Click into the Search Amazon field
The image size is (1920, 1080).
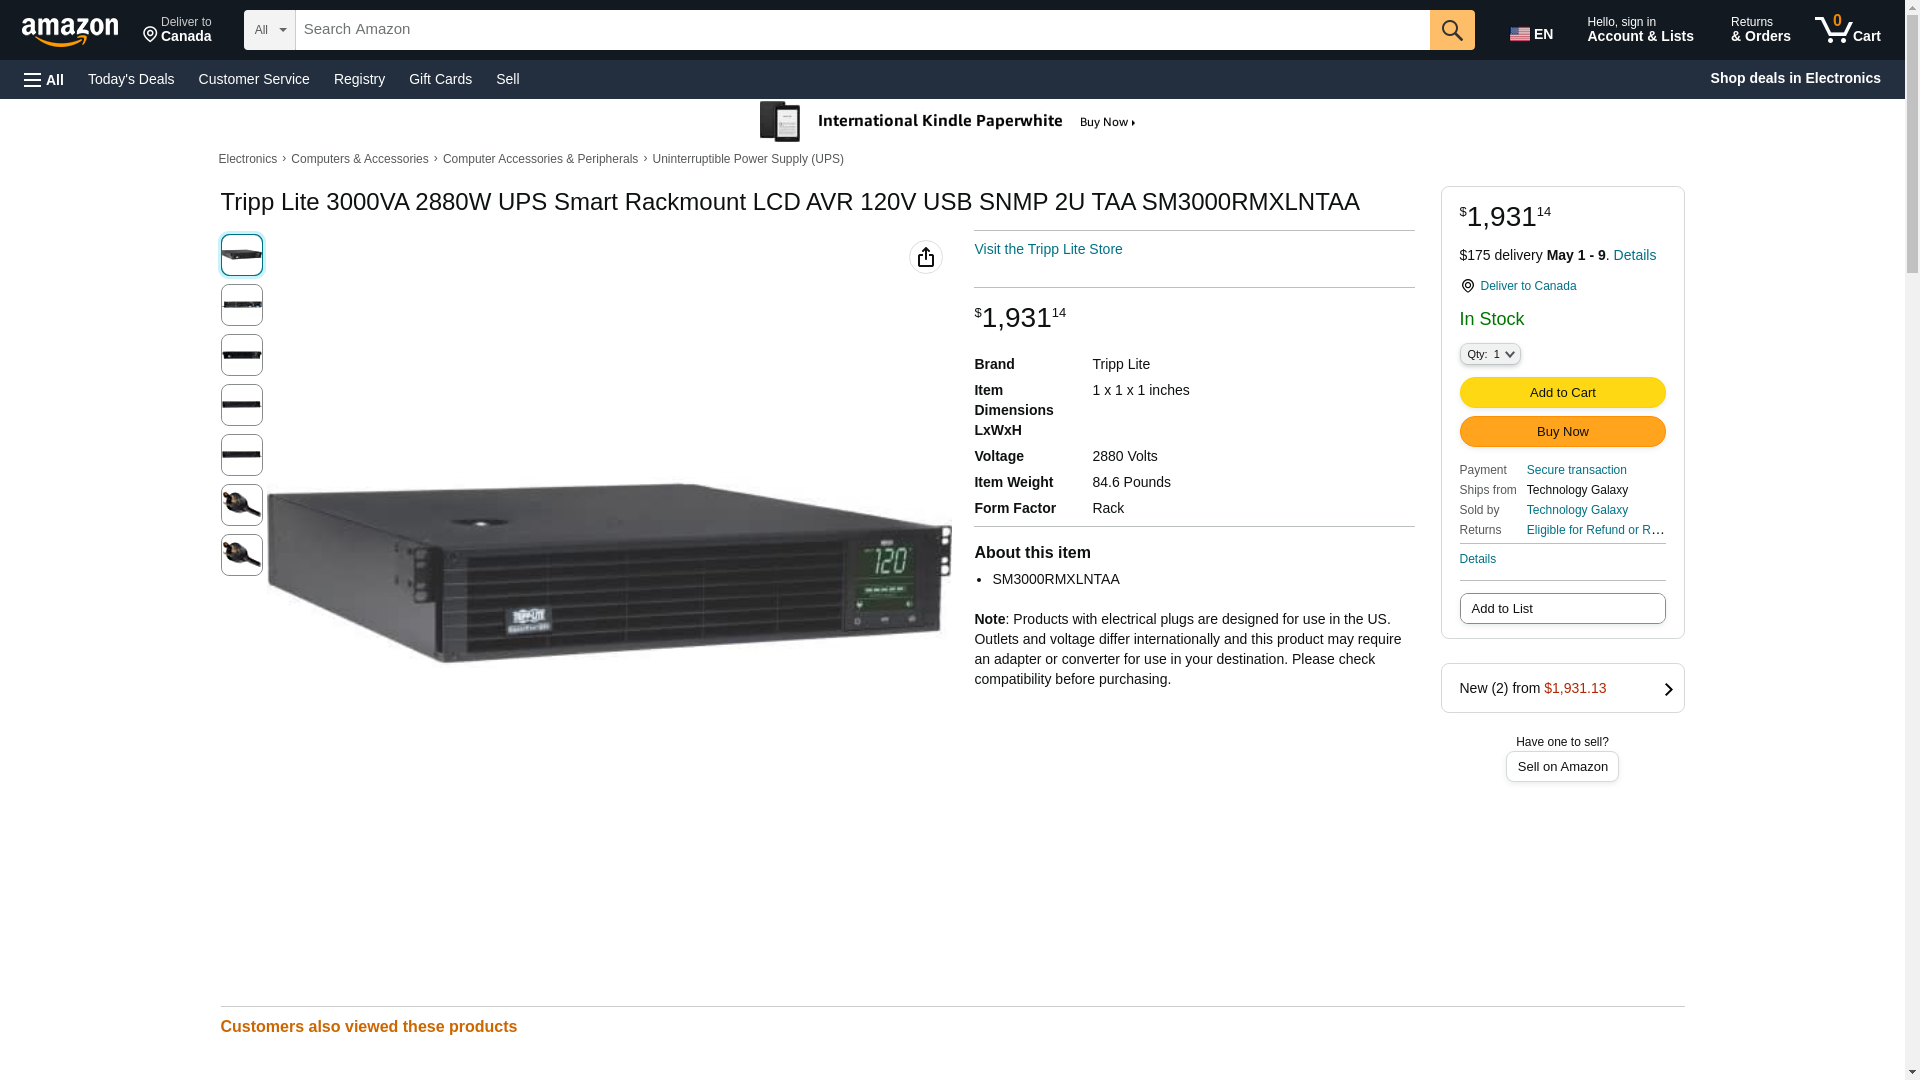tap(861, 30)
